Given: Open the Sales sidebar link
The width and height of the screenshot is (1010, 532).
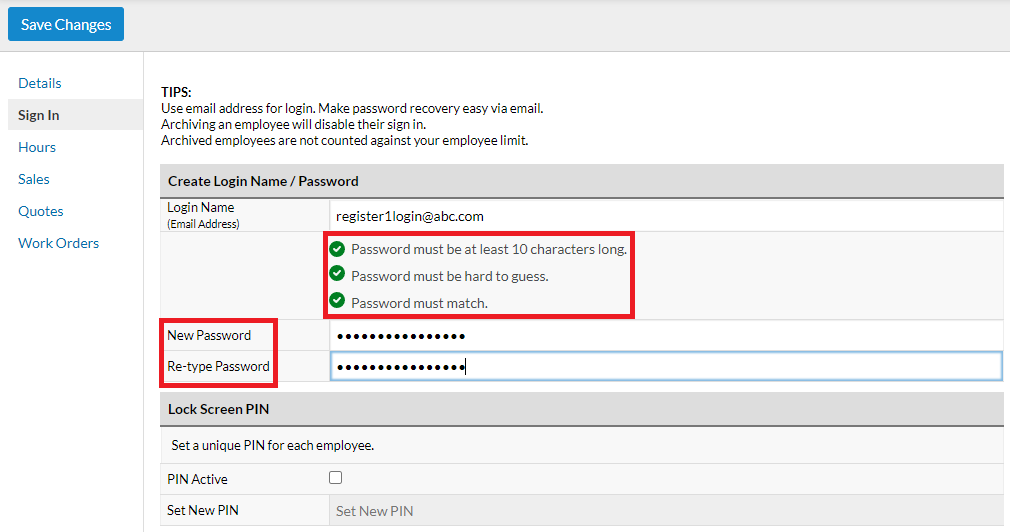Looking at the screenshot, I should [x=34, y=179].
